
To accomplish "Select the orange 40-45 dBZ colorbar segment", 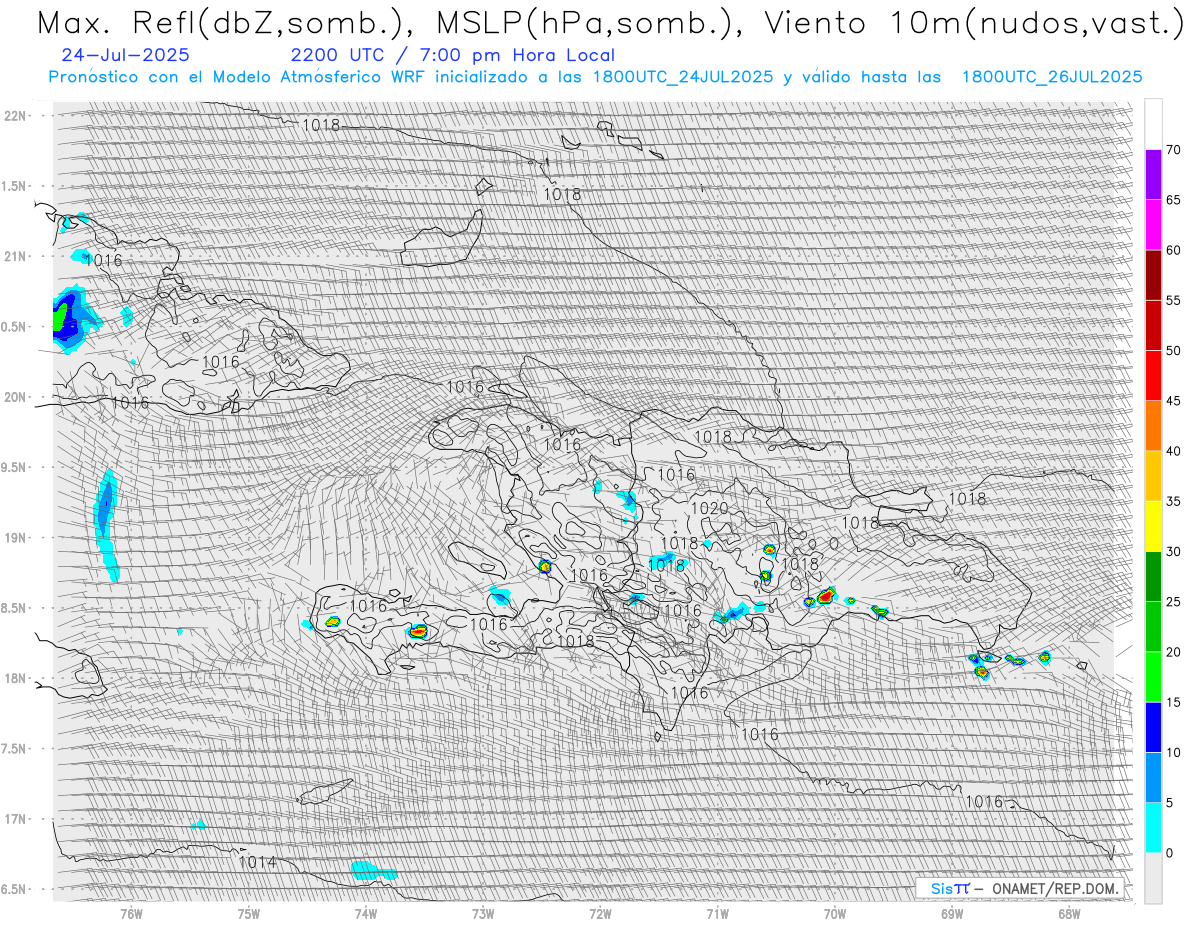I will (1153, 426).
